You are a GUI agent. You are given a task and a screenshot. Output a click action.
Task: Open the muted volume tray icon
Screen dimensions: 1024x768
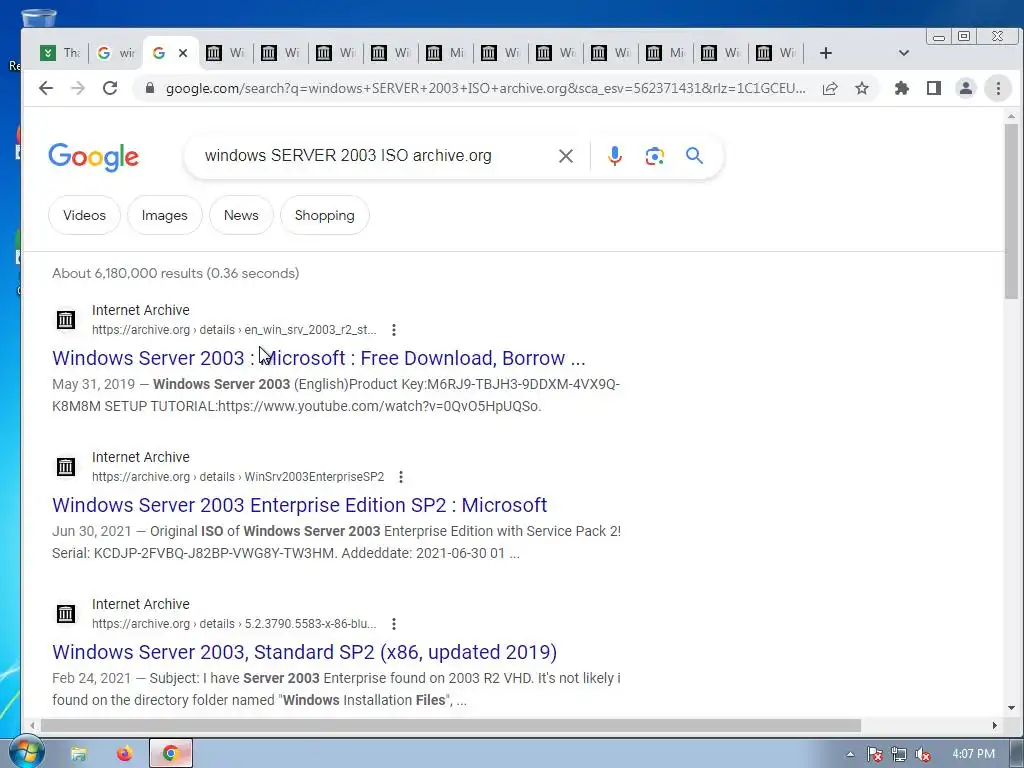click(x=923, y=754)
